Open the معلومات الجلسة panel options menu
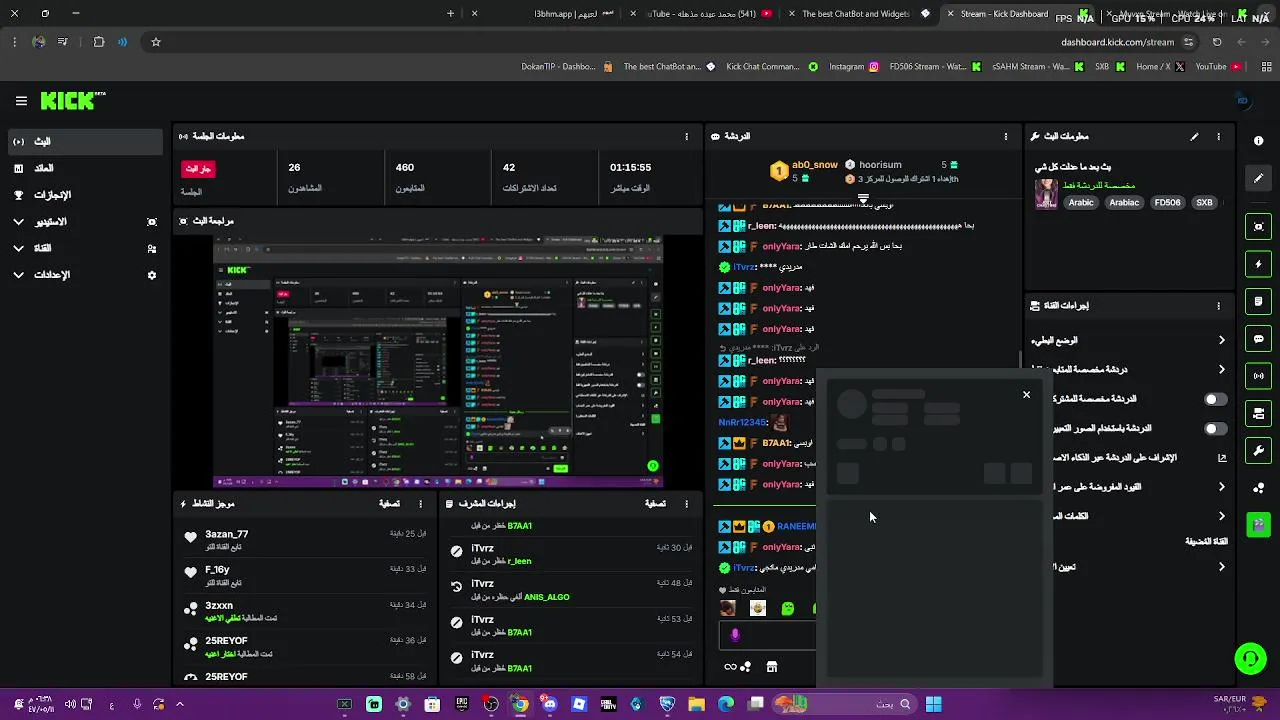1280x720 pixels. pos(686,136)
